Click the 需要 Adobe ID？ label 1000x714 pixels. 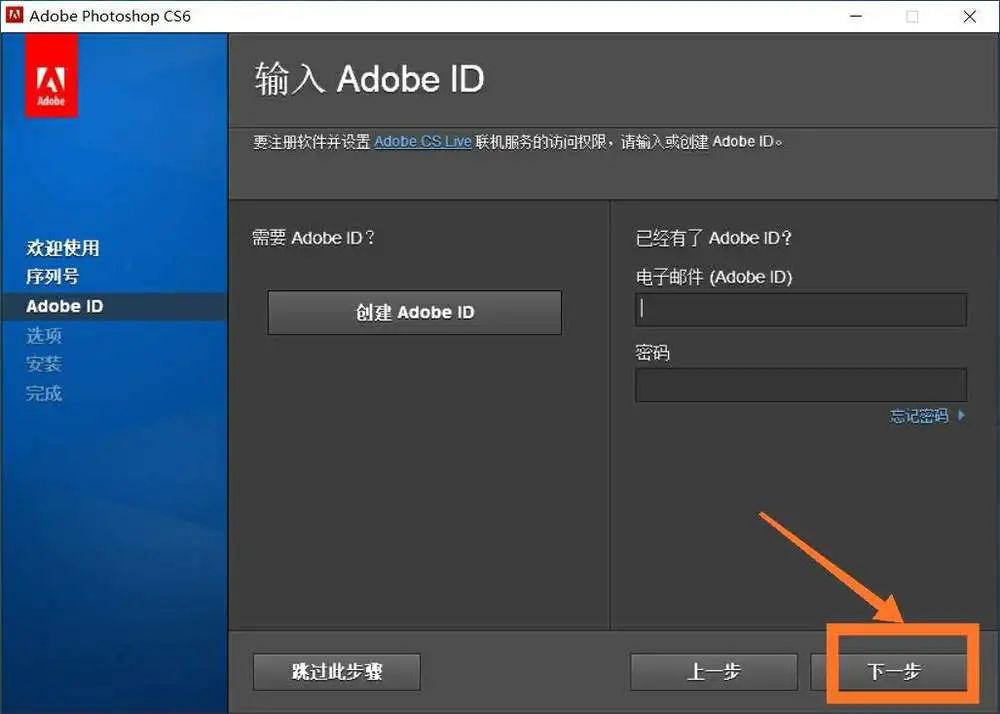pos(314,238)
